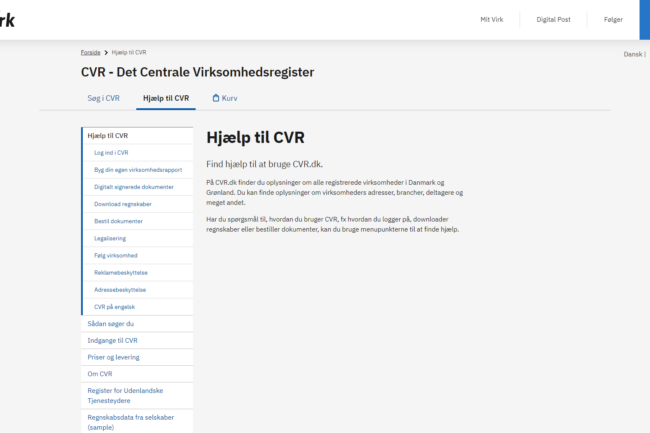
Task: Collapse the Hjælp til CVR sidebar section
Action: pyautogui.click(x=108, y=135)
